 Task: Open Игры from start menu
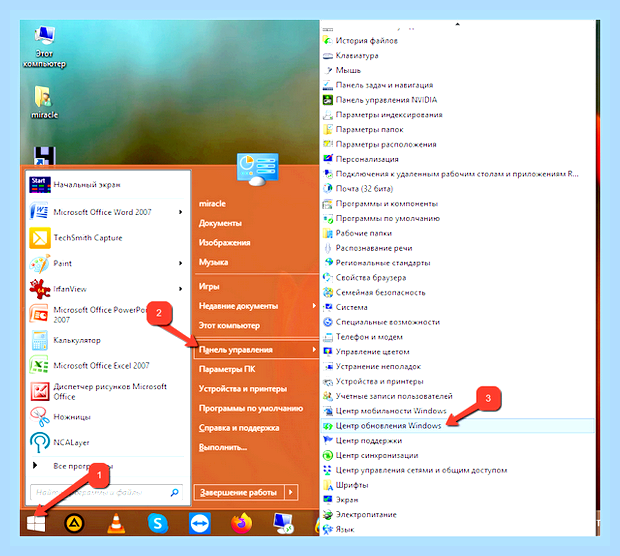point(209,286)
